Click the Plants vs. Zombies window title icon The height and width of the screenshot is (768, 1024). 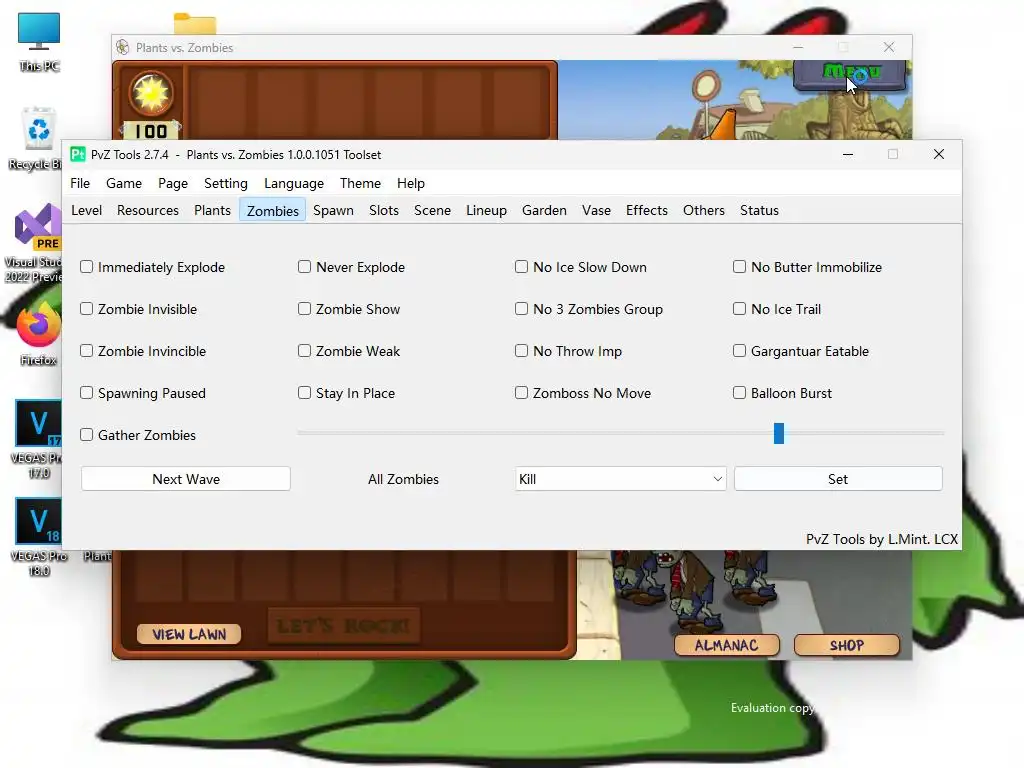point(122,47)
